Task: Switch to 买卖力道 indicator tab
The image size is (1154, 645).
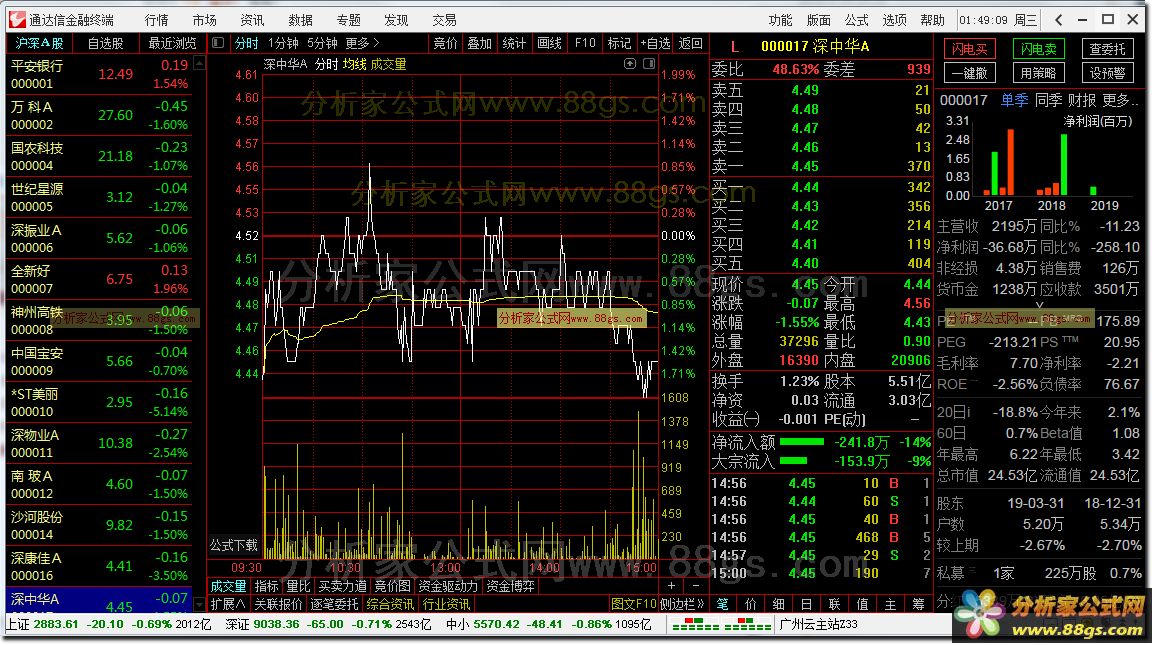Action: click(342, 586)
